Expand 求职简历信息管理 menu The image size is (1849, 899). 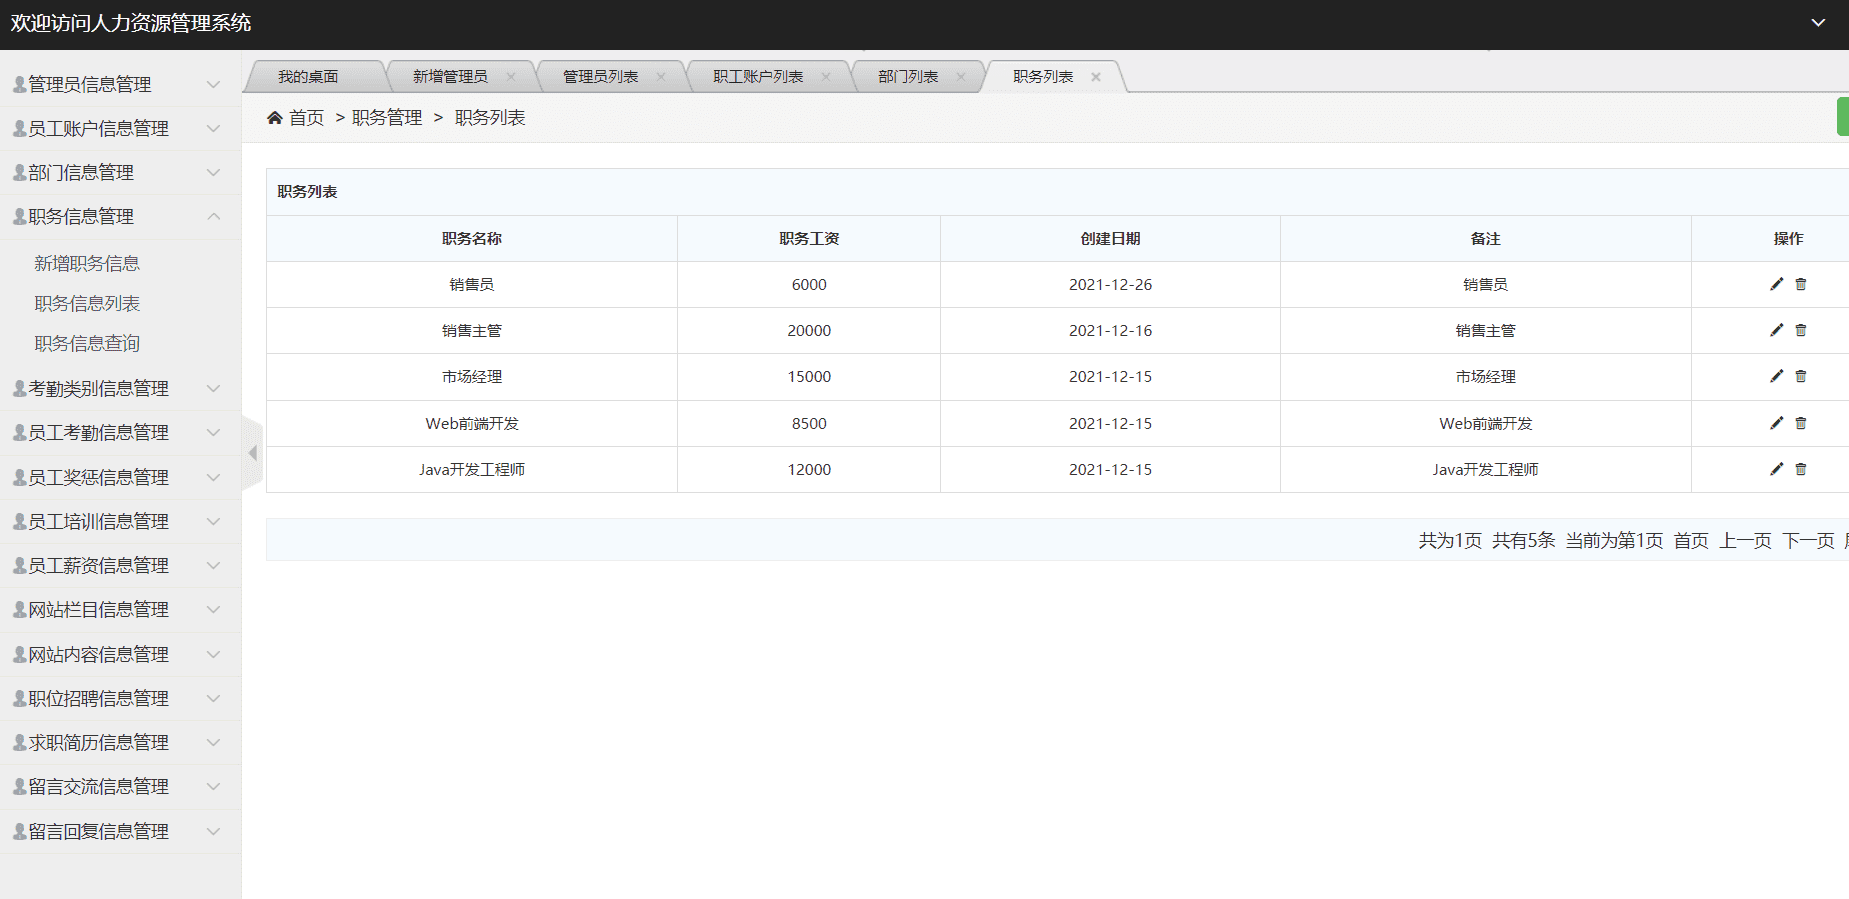[120, 742]
